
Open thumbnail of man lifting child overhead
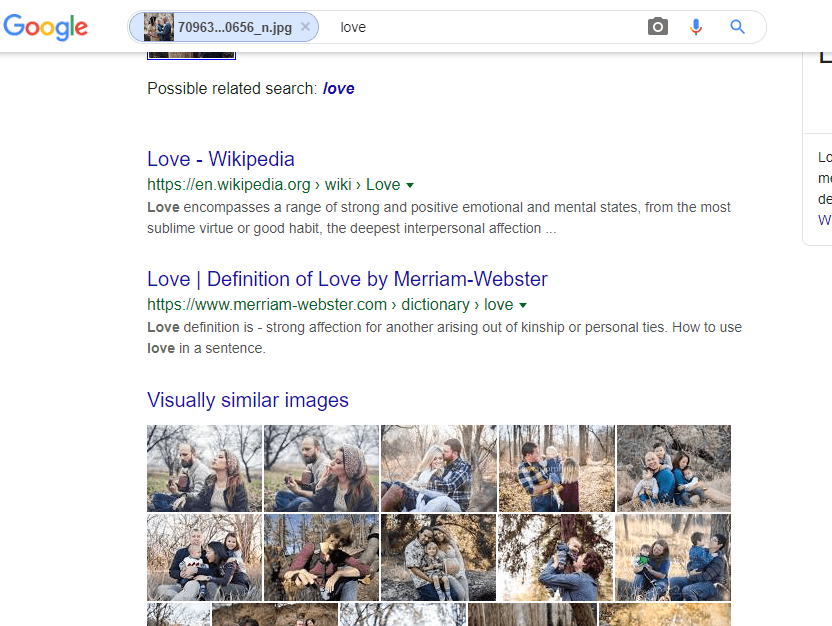pyautogui.click(x=555, y=557)
